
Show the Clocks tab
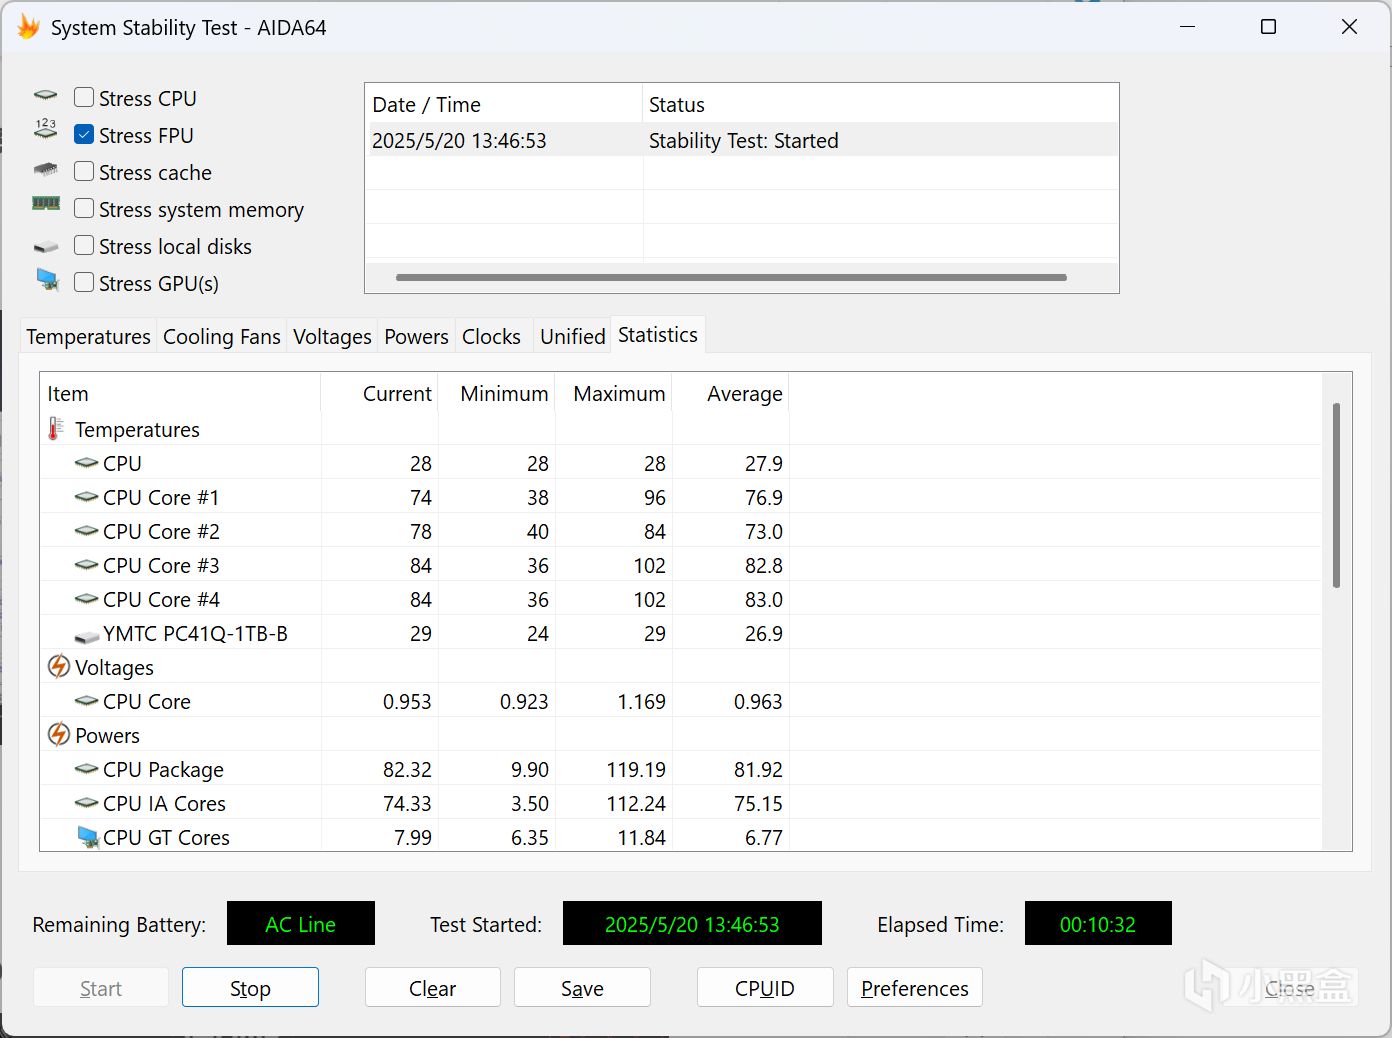491,336
